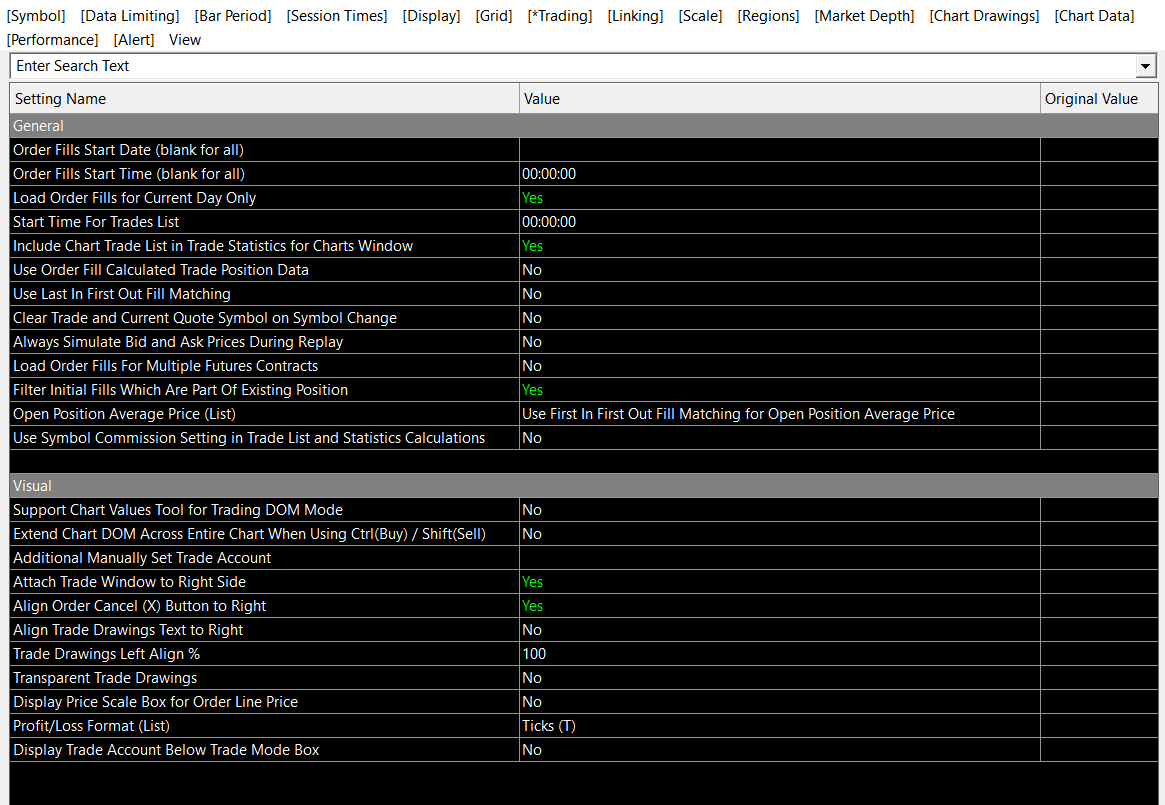This screenshot has height=805, width=1165.
Task: Select the General group header
Action: 584,126
